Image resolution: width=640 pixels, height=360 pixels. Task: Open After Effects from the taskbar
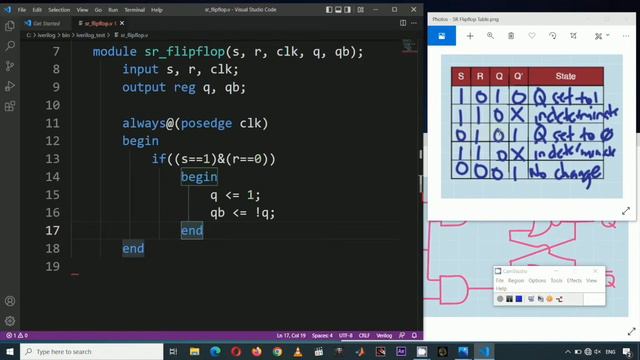(401, 351)
